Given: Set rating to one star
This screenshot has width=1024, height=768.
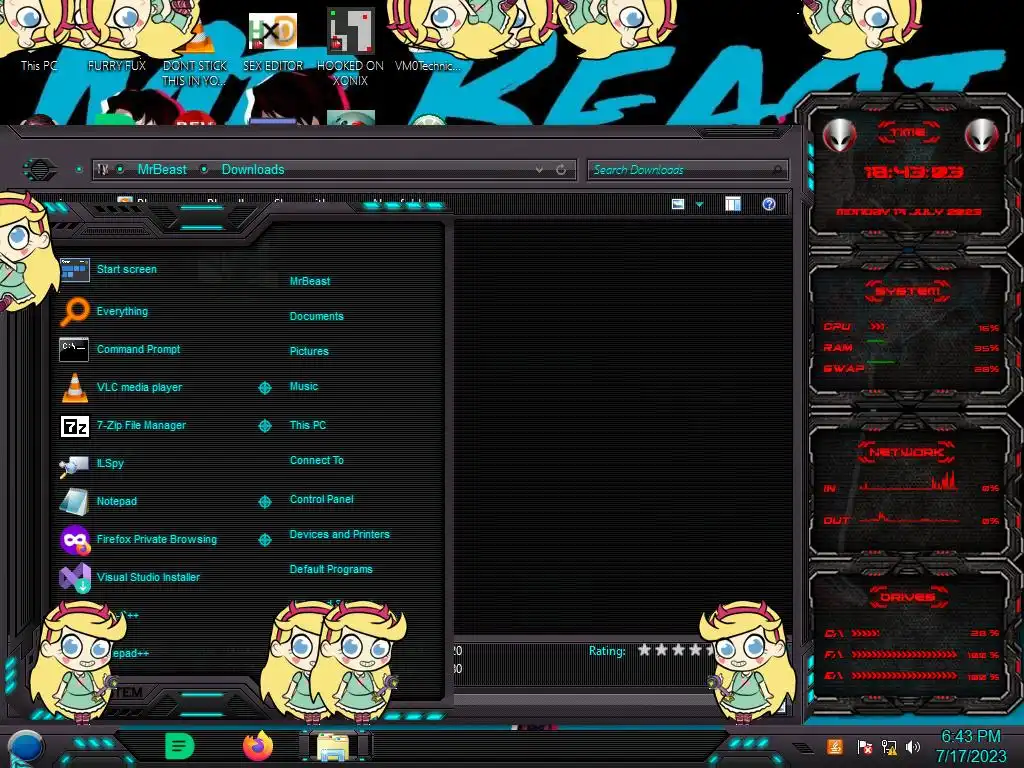Looking at the screenshot, I should [x=645, y=650].
